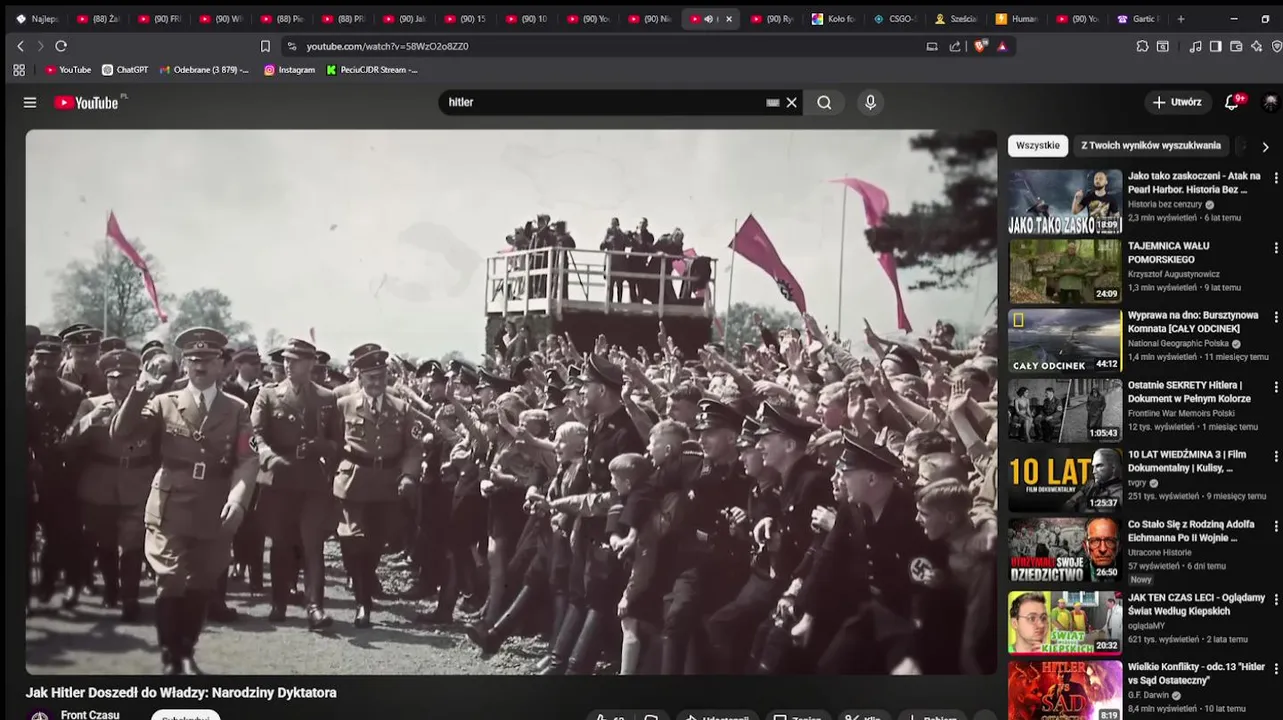
Task: Open Brave Shields lion icon
Action: click(980, 46)
